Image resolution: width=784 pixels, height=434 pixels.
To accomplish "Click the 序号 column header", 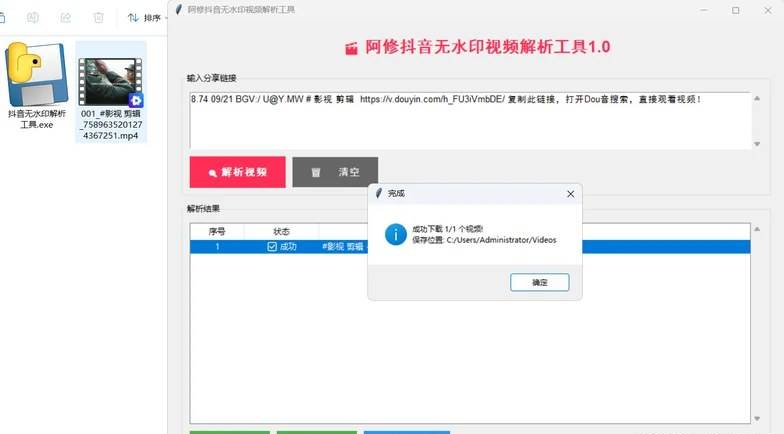I will point(217,232).
